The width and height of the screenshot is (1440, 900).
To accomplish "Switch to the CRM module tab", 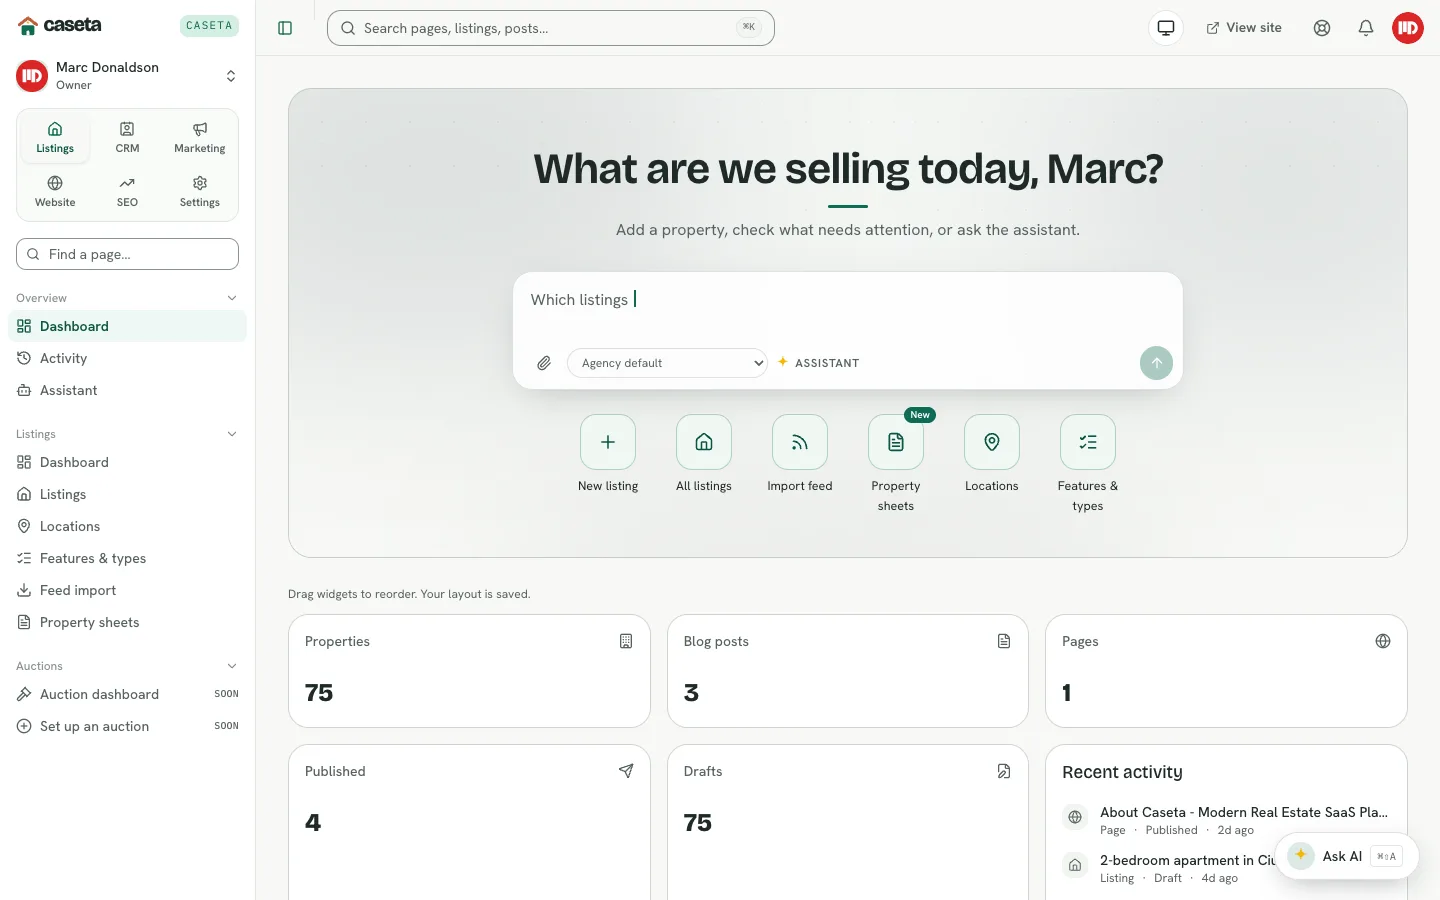I will pyautogui.click(x=127, y=138).
